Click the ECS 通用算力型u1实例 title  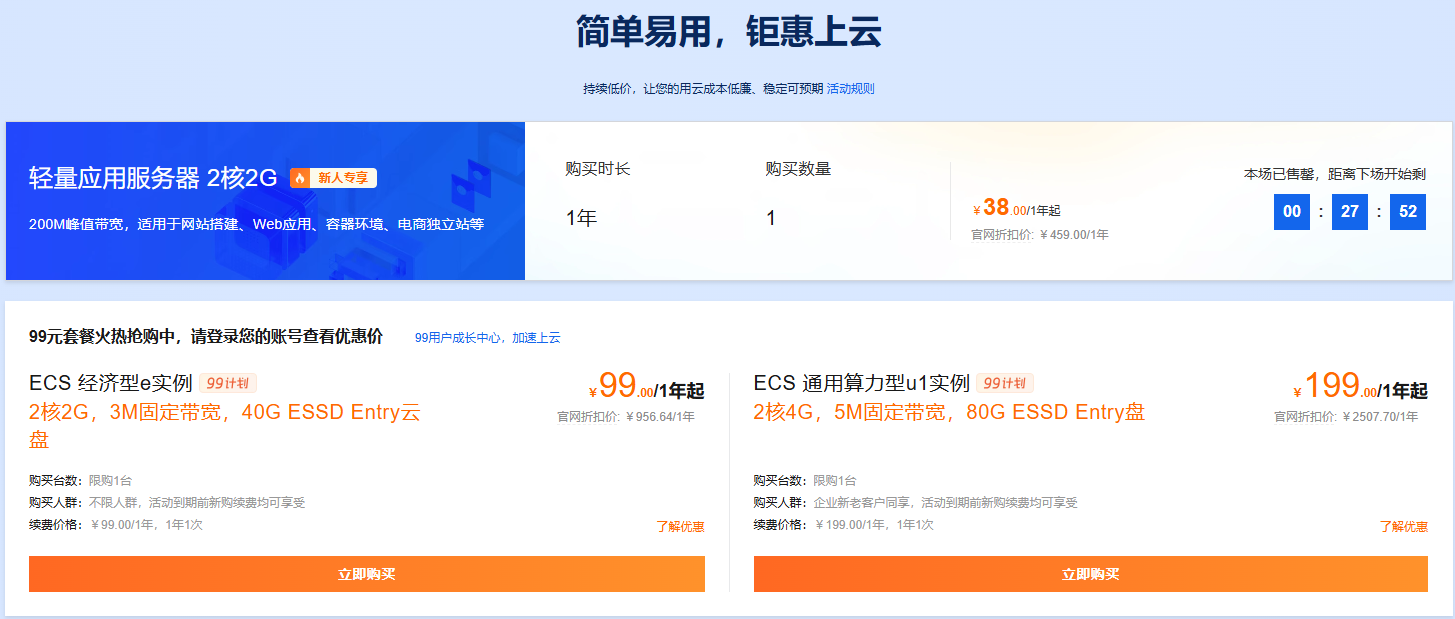click(862, 383)
